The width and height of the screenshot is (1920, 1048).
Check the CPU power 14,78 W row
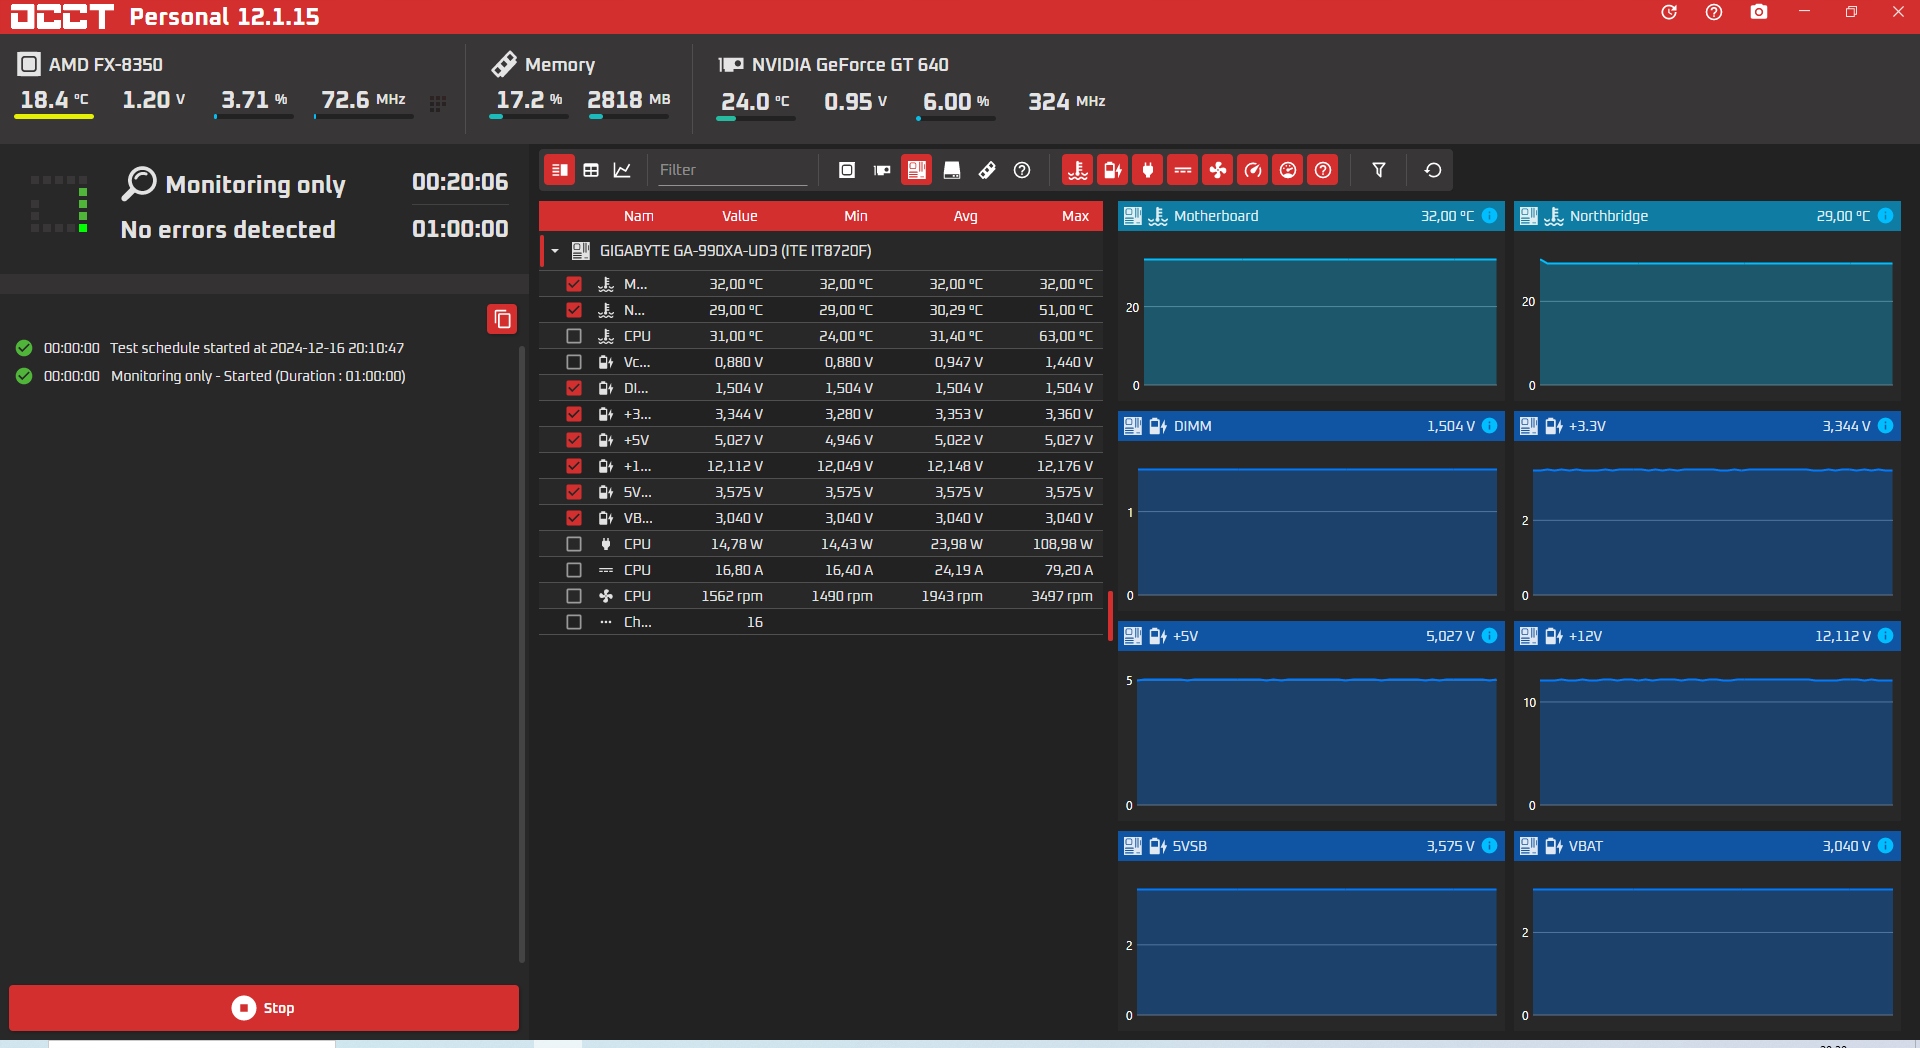click(x=574, y=544)
